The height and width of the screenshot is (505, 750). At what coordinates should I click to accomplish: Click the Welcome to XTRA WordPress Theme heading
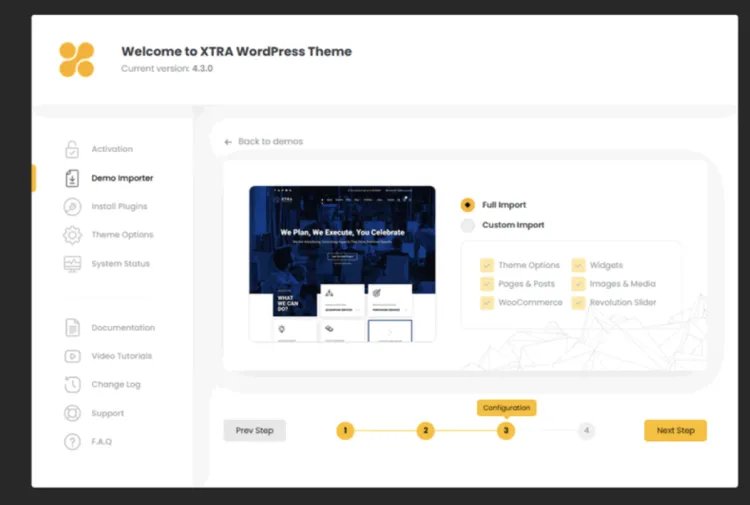pos(236,51)
